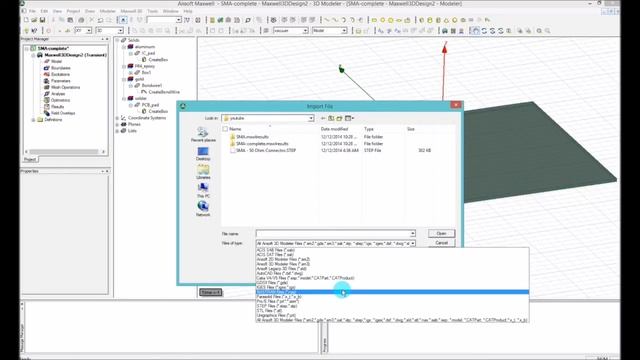Screen dimensions: 640x360
Task: Expand the Definitions folder in Project Manager
Action: coord(33,120)
